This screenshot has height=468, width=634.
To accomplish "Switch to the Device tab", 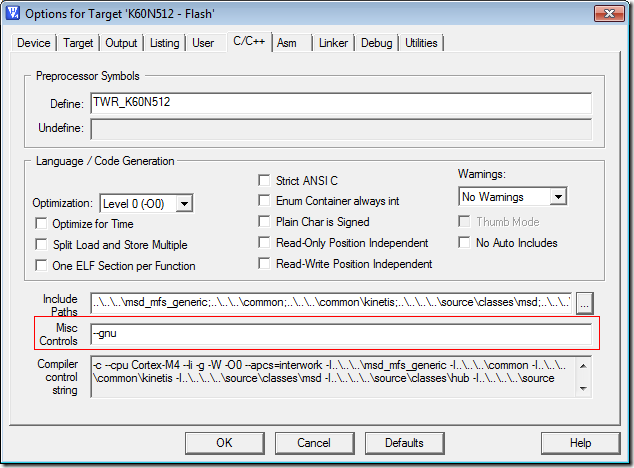I will (x=34, y=43).
